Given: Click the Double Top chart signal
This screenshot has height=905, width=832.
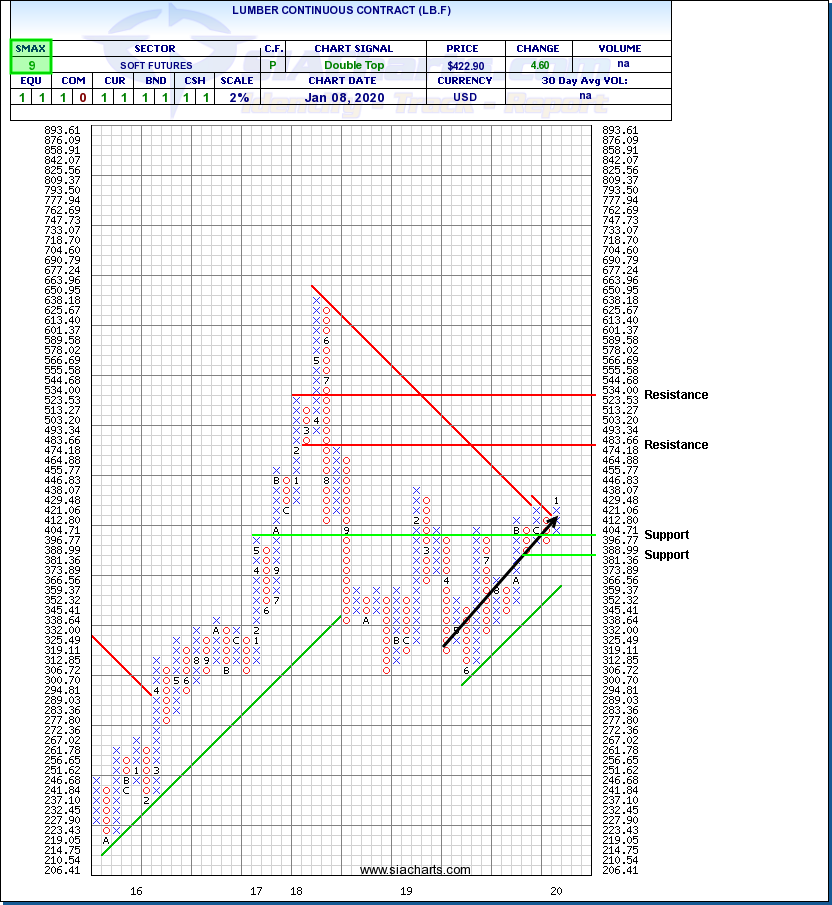Looking at the screenshot, I should (x=353, y=65).
